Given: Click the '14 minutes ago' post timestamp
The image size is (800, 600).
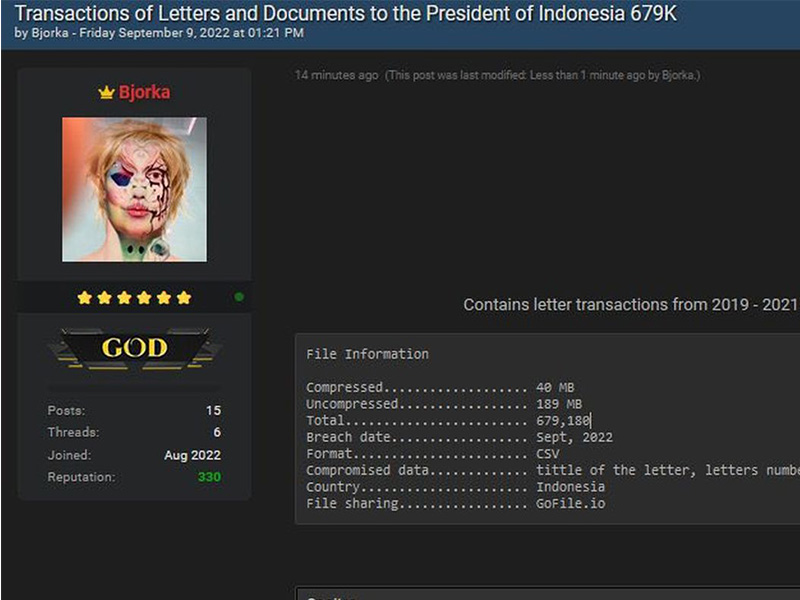Looking at the screenshot, I should click(336, 76).
